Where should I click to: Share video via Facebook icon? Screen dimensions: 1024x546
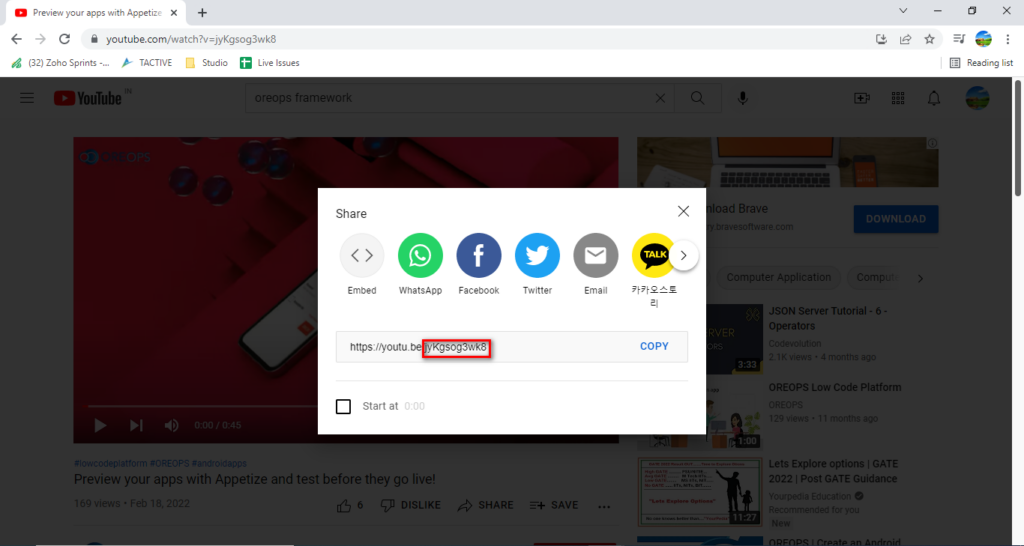point(479,255)
